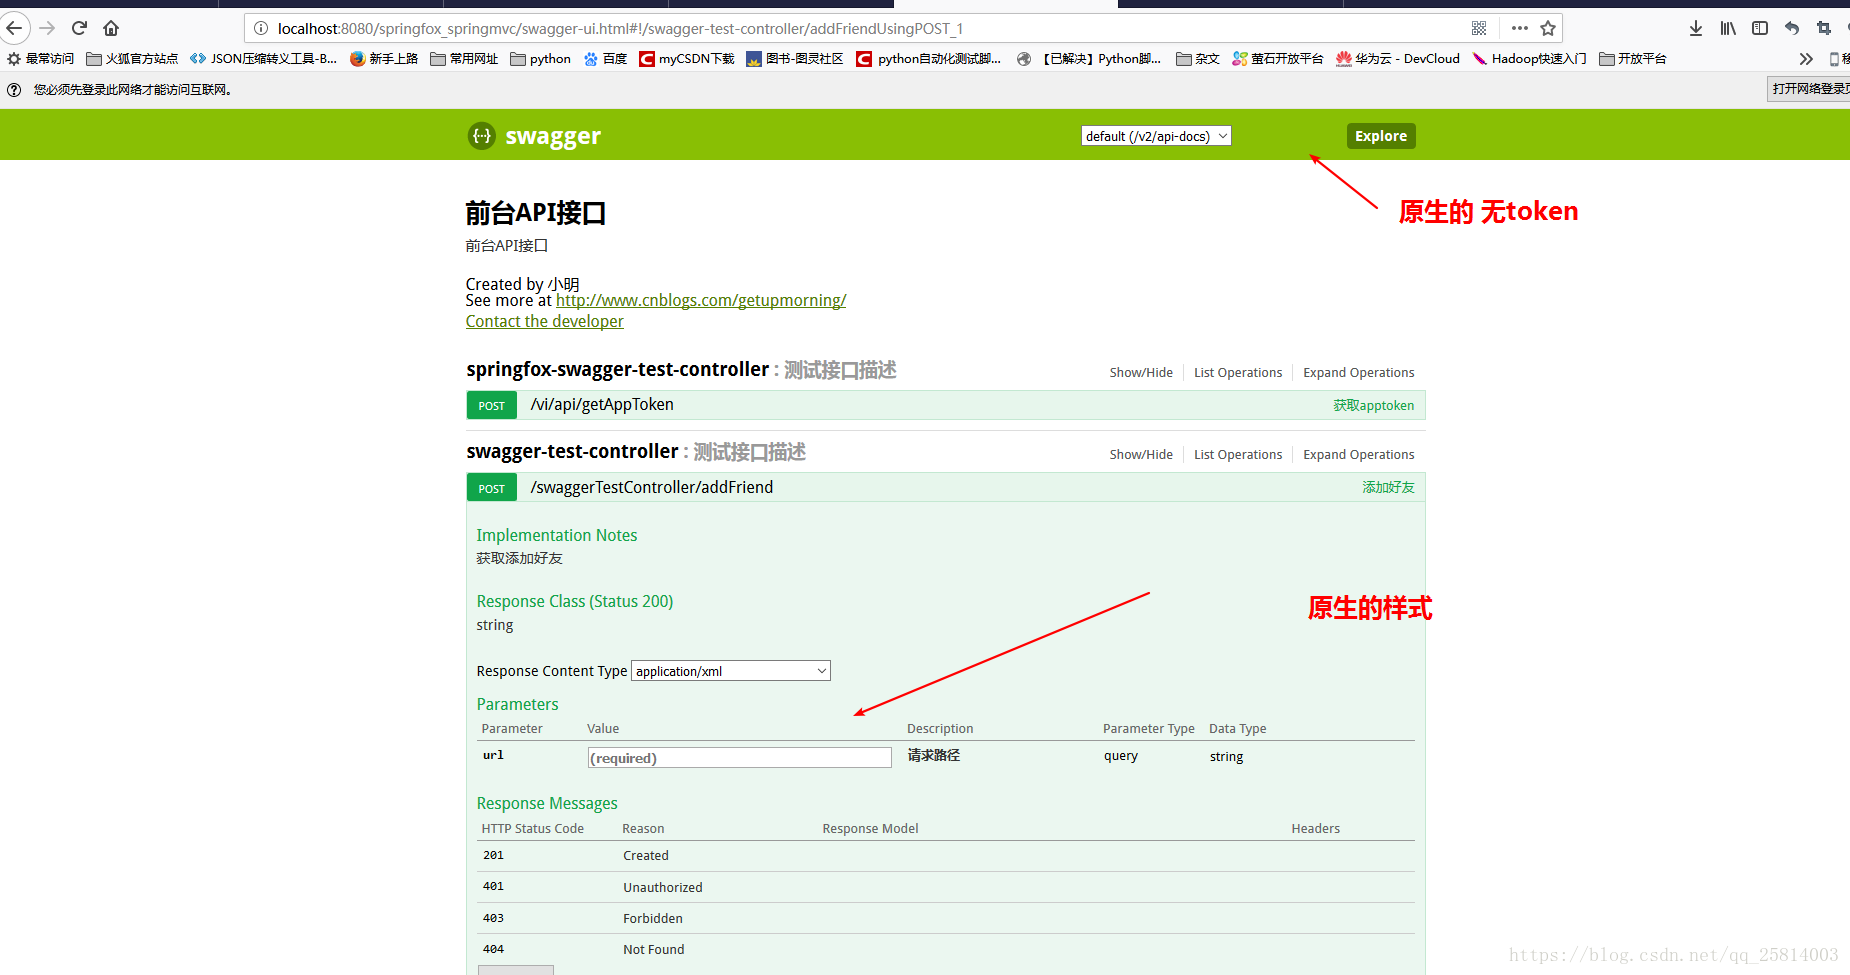Click the Pocket-style ellipsis icon in the address bar
The width and height of the screenshot is (1850, 975).
(x=1518, y=28)
